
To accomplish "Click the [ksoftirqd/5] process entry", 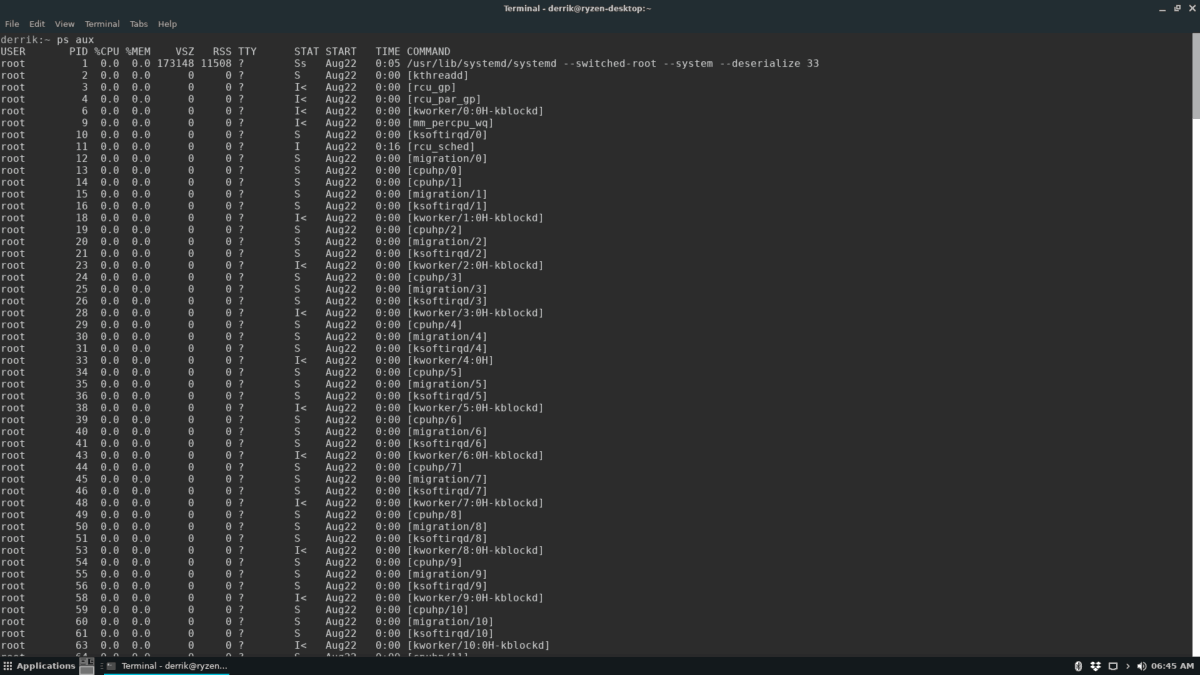I will (x=447, y=396).
